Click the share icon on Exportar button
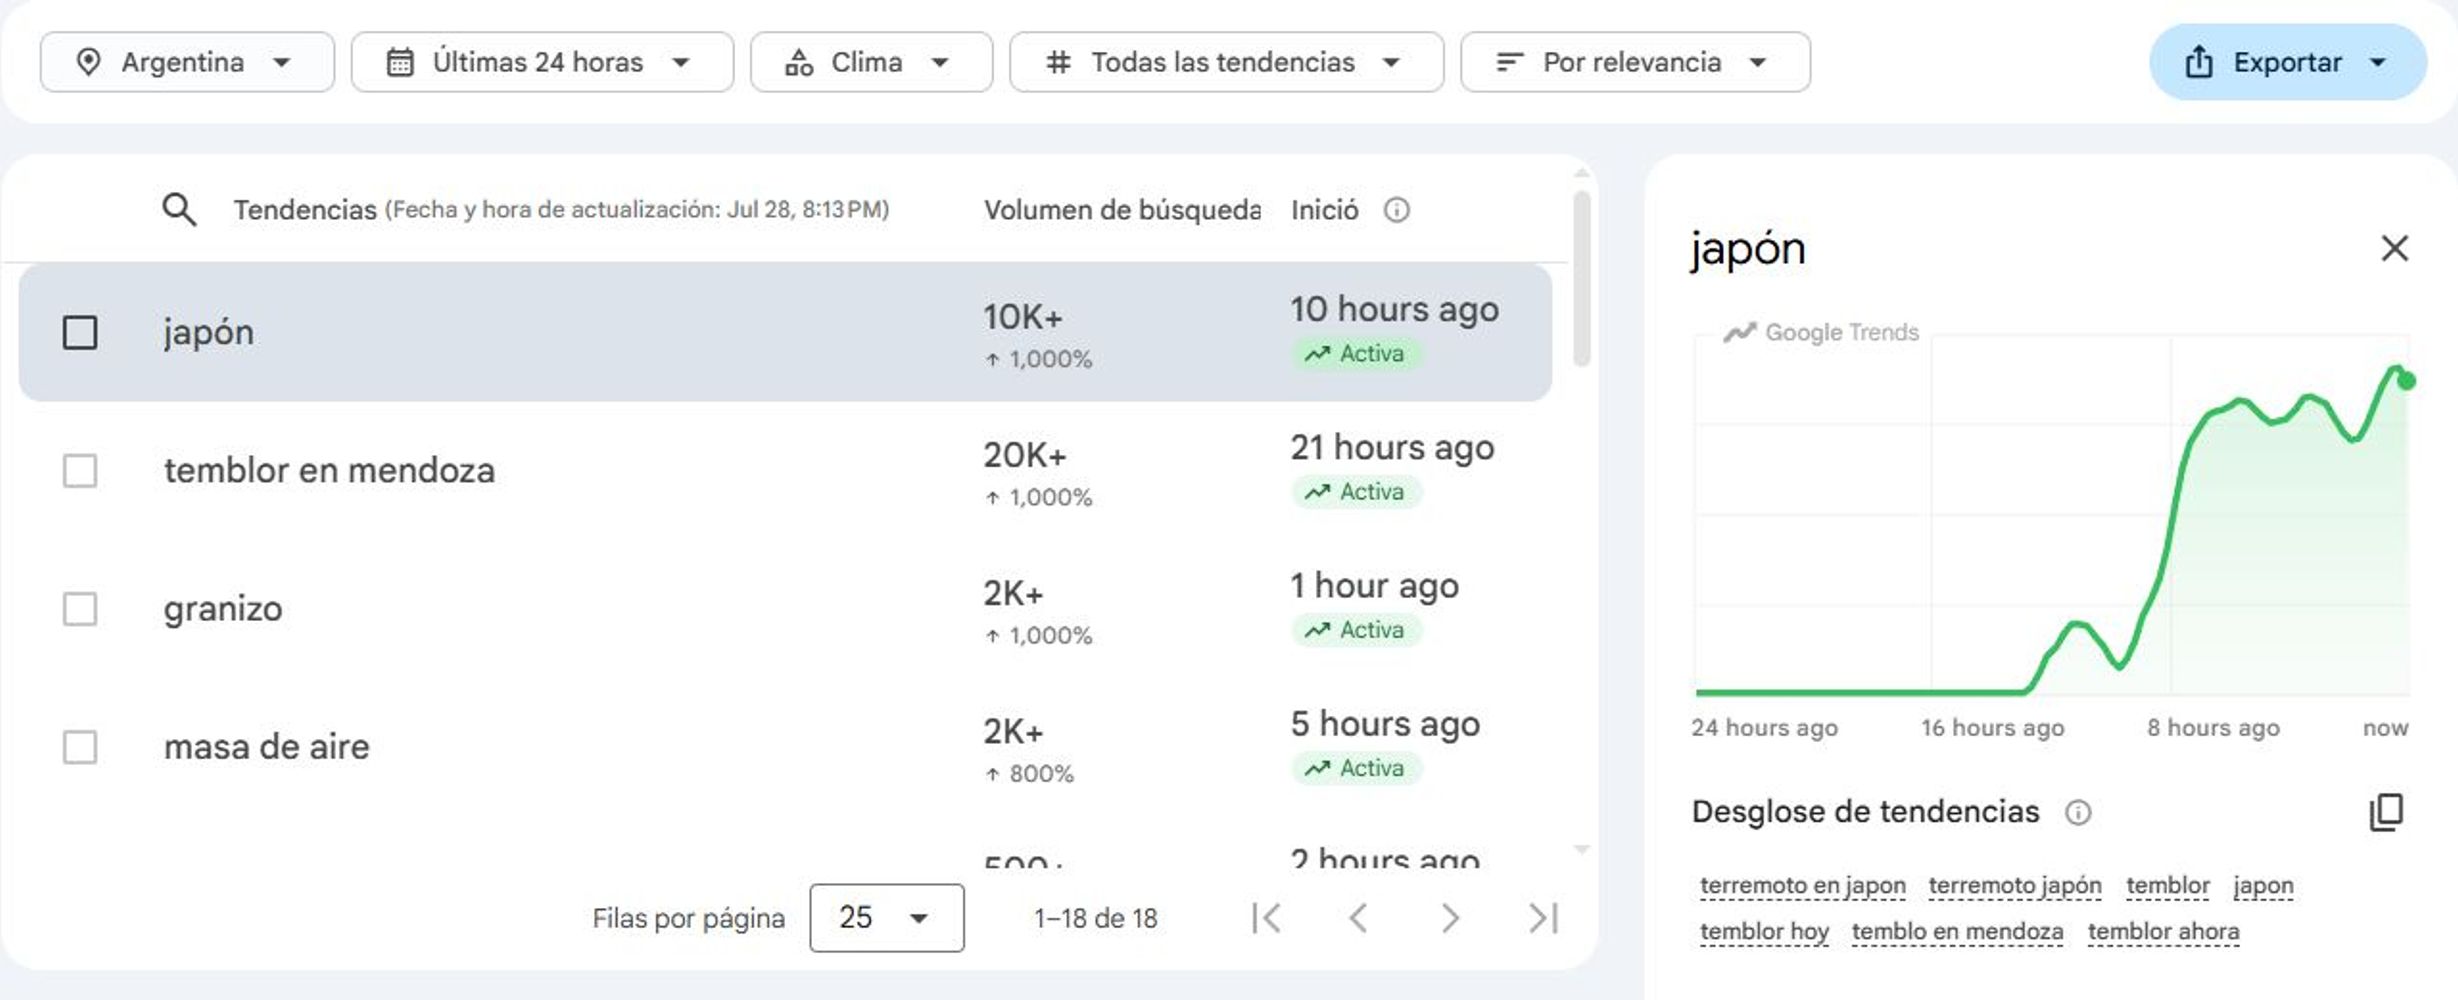 (x=2199, y=62)
